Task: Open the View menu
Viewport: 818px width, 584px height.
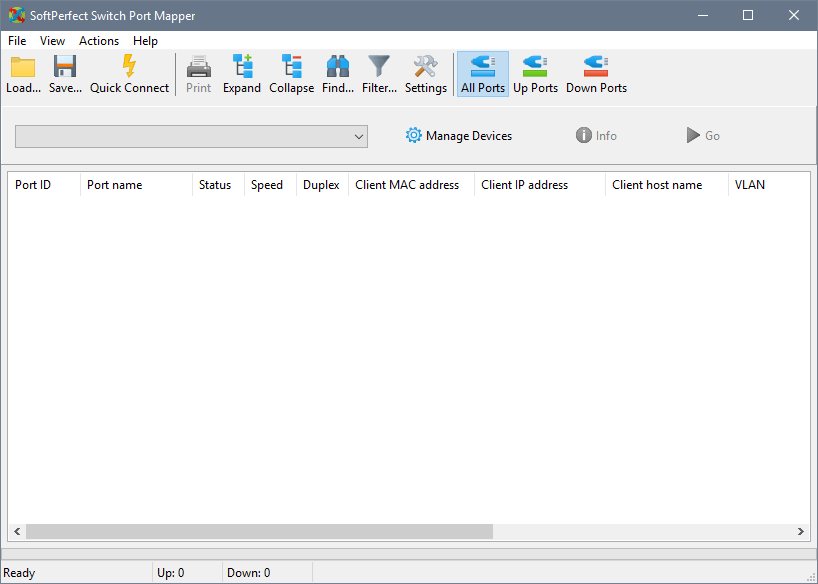Action: (52, 41)
